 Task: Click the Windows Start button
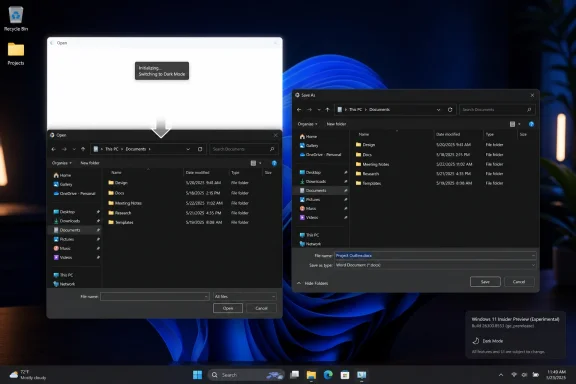click(198, 375)
